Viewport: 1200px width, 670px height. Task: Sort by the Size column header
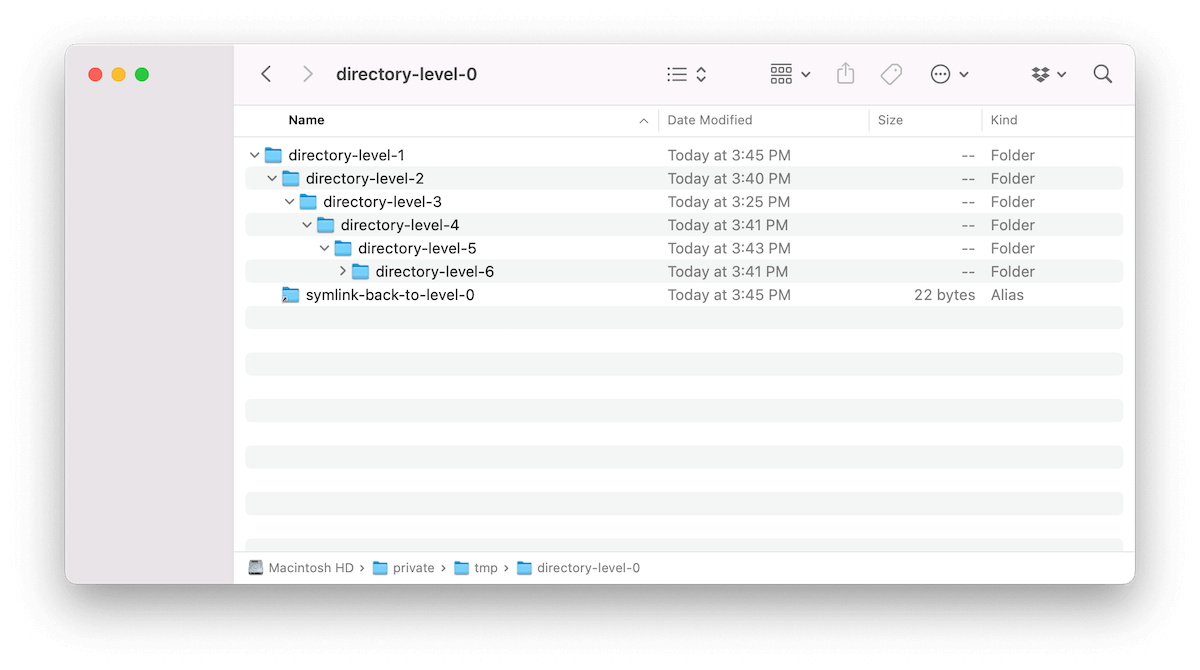[890, 120]
